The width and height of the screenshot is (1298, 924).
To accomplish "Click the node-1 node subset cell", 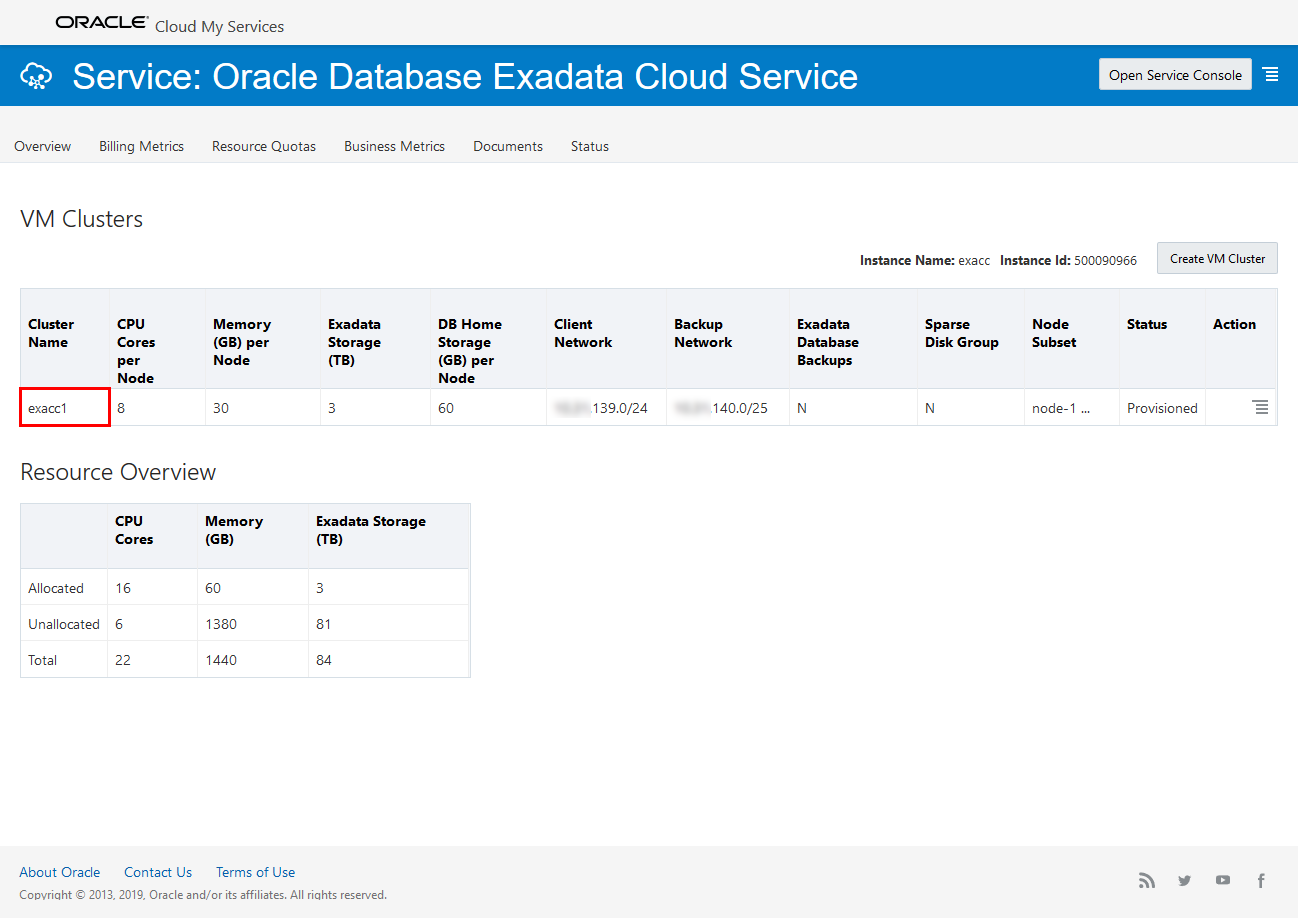I will tap(1072, 408).
